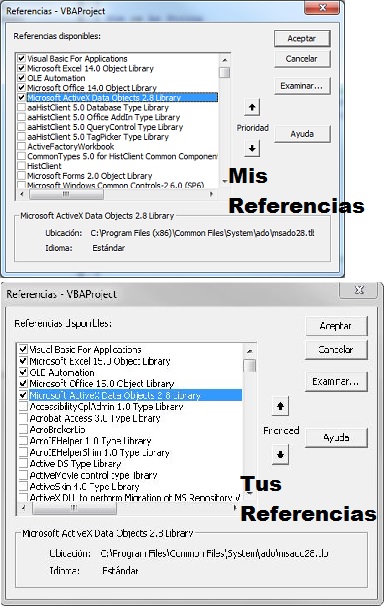Select Microsoft ActiveX Data Objects row in bottom list

pos(136,395)
